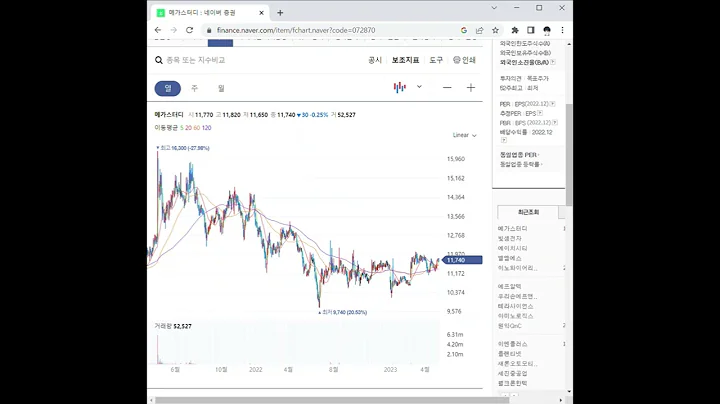This screenshot has height=404, width=720.
Task: Click the 외국인소진율 help icon
Action: [552, 62]
